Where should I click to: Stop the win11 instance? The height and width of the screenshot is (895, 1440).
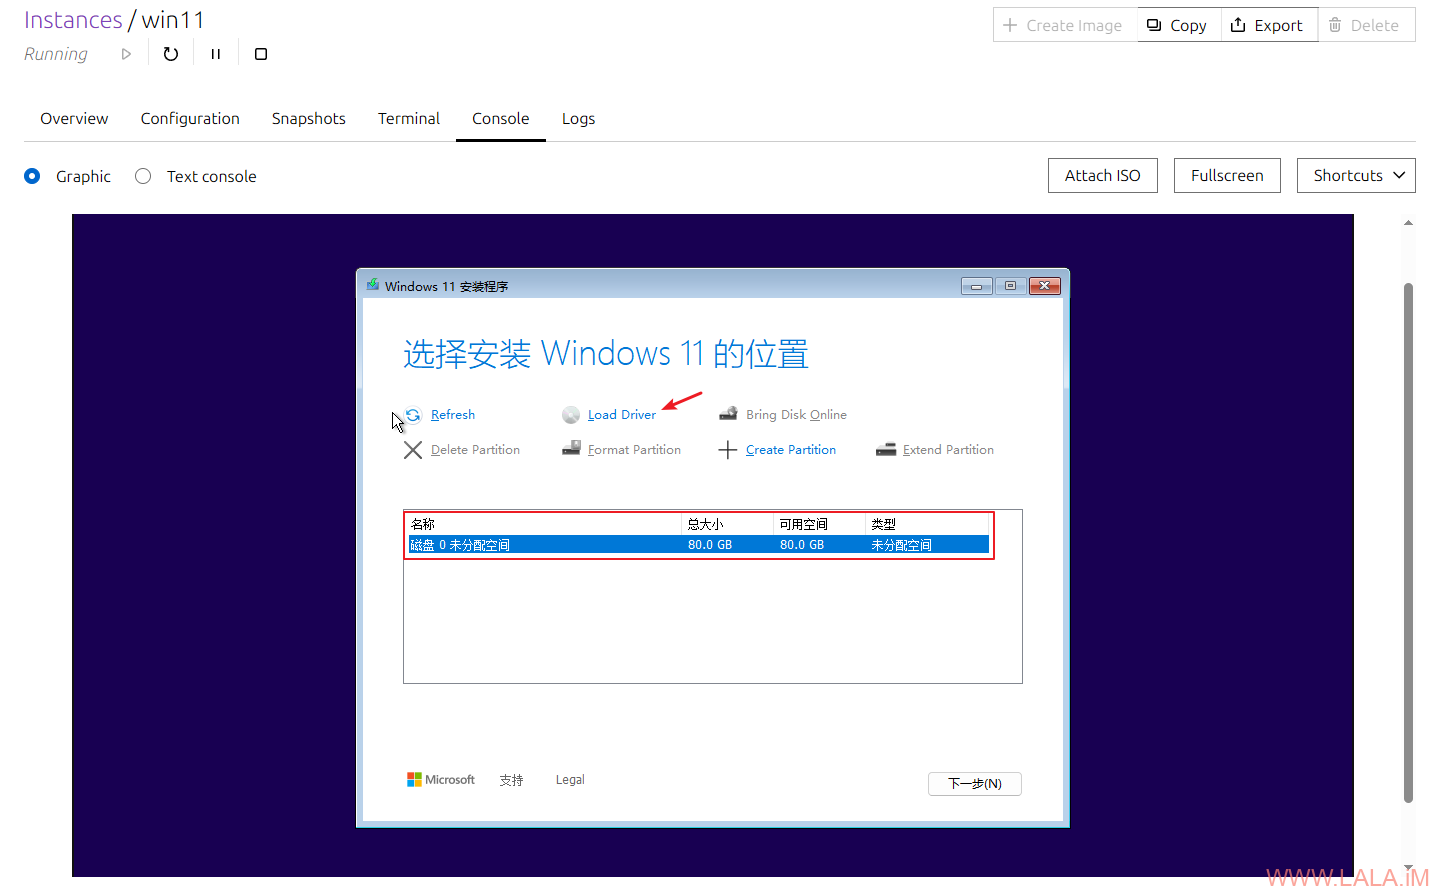261,54
